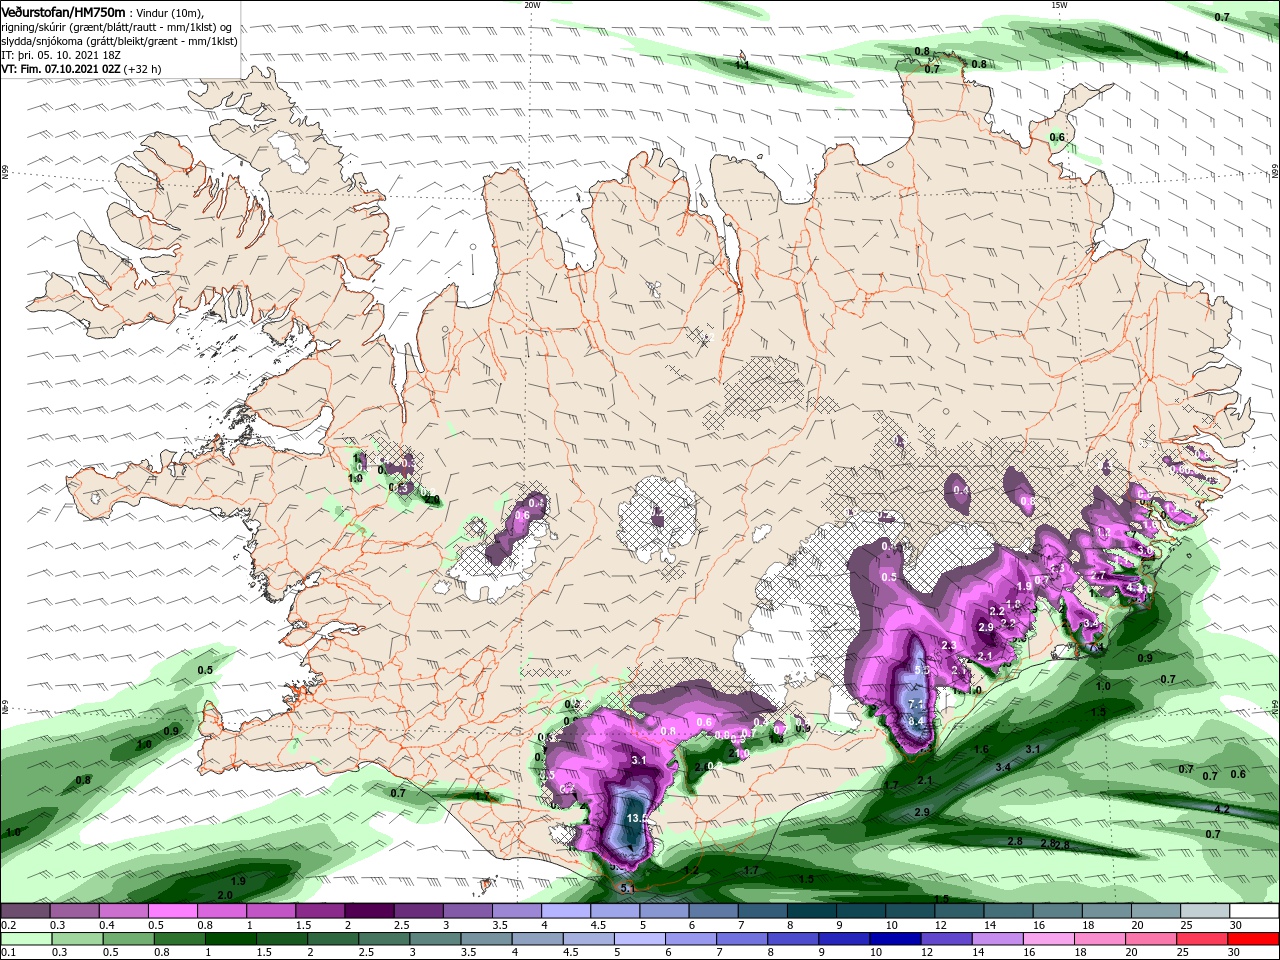Select the light blue 4 swatch, upper legend
1280x960 pixels.
[x=566, y=911]
